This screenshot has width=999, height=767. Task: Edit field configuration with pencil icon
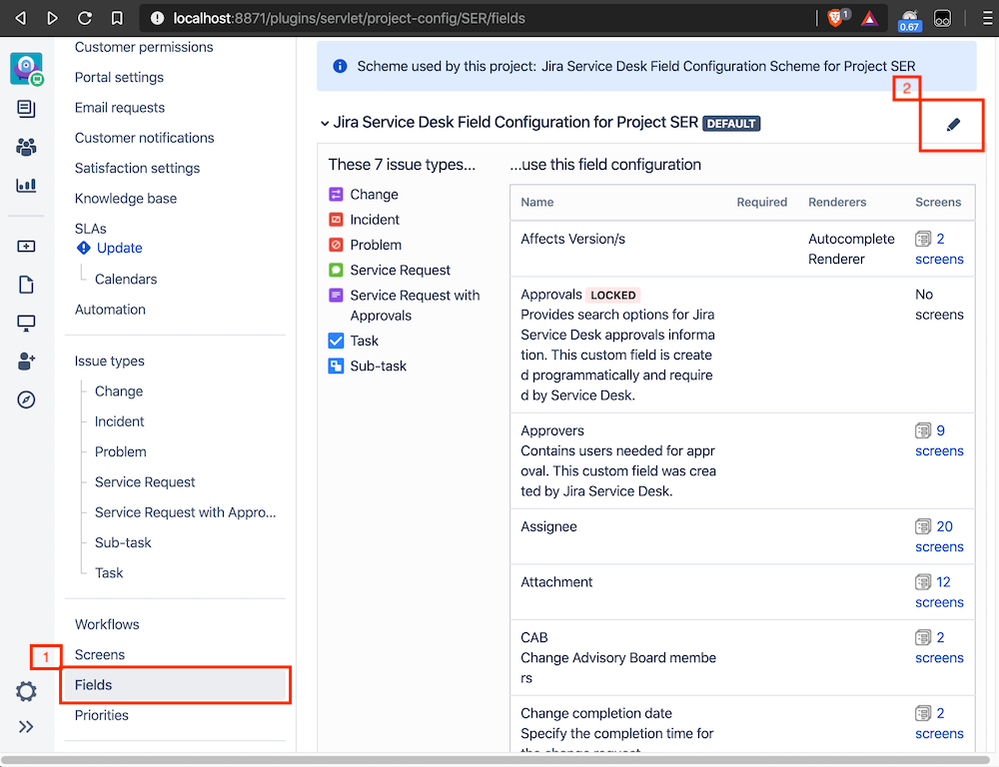[x=953, y=124]
